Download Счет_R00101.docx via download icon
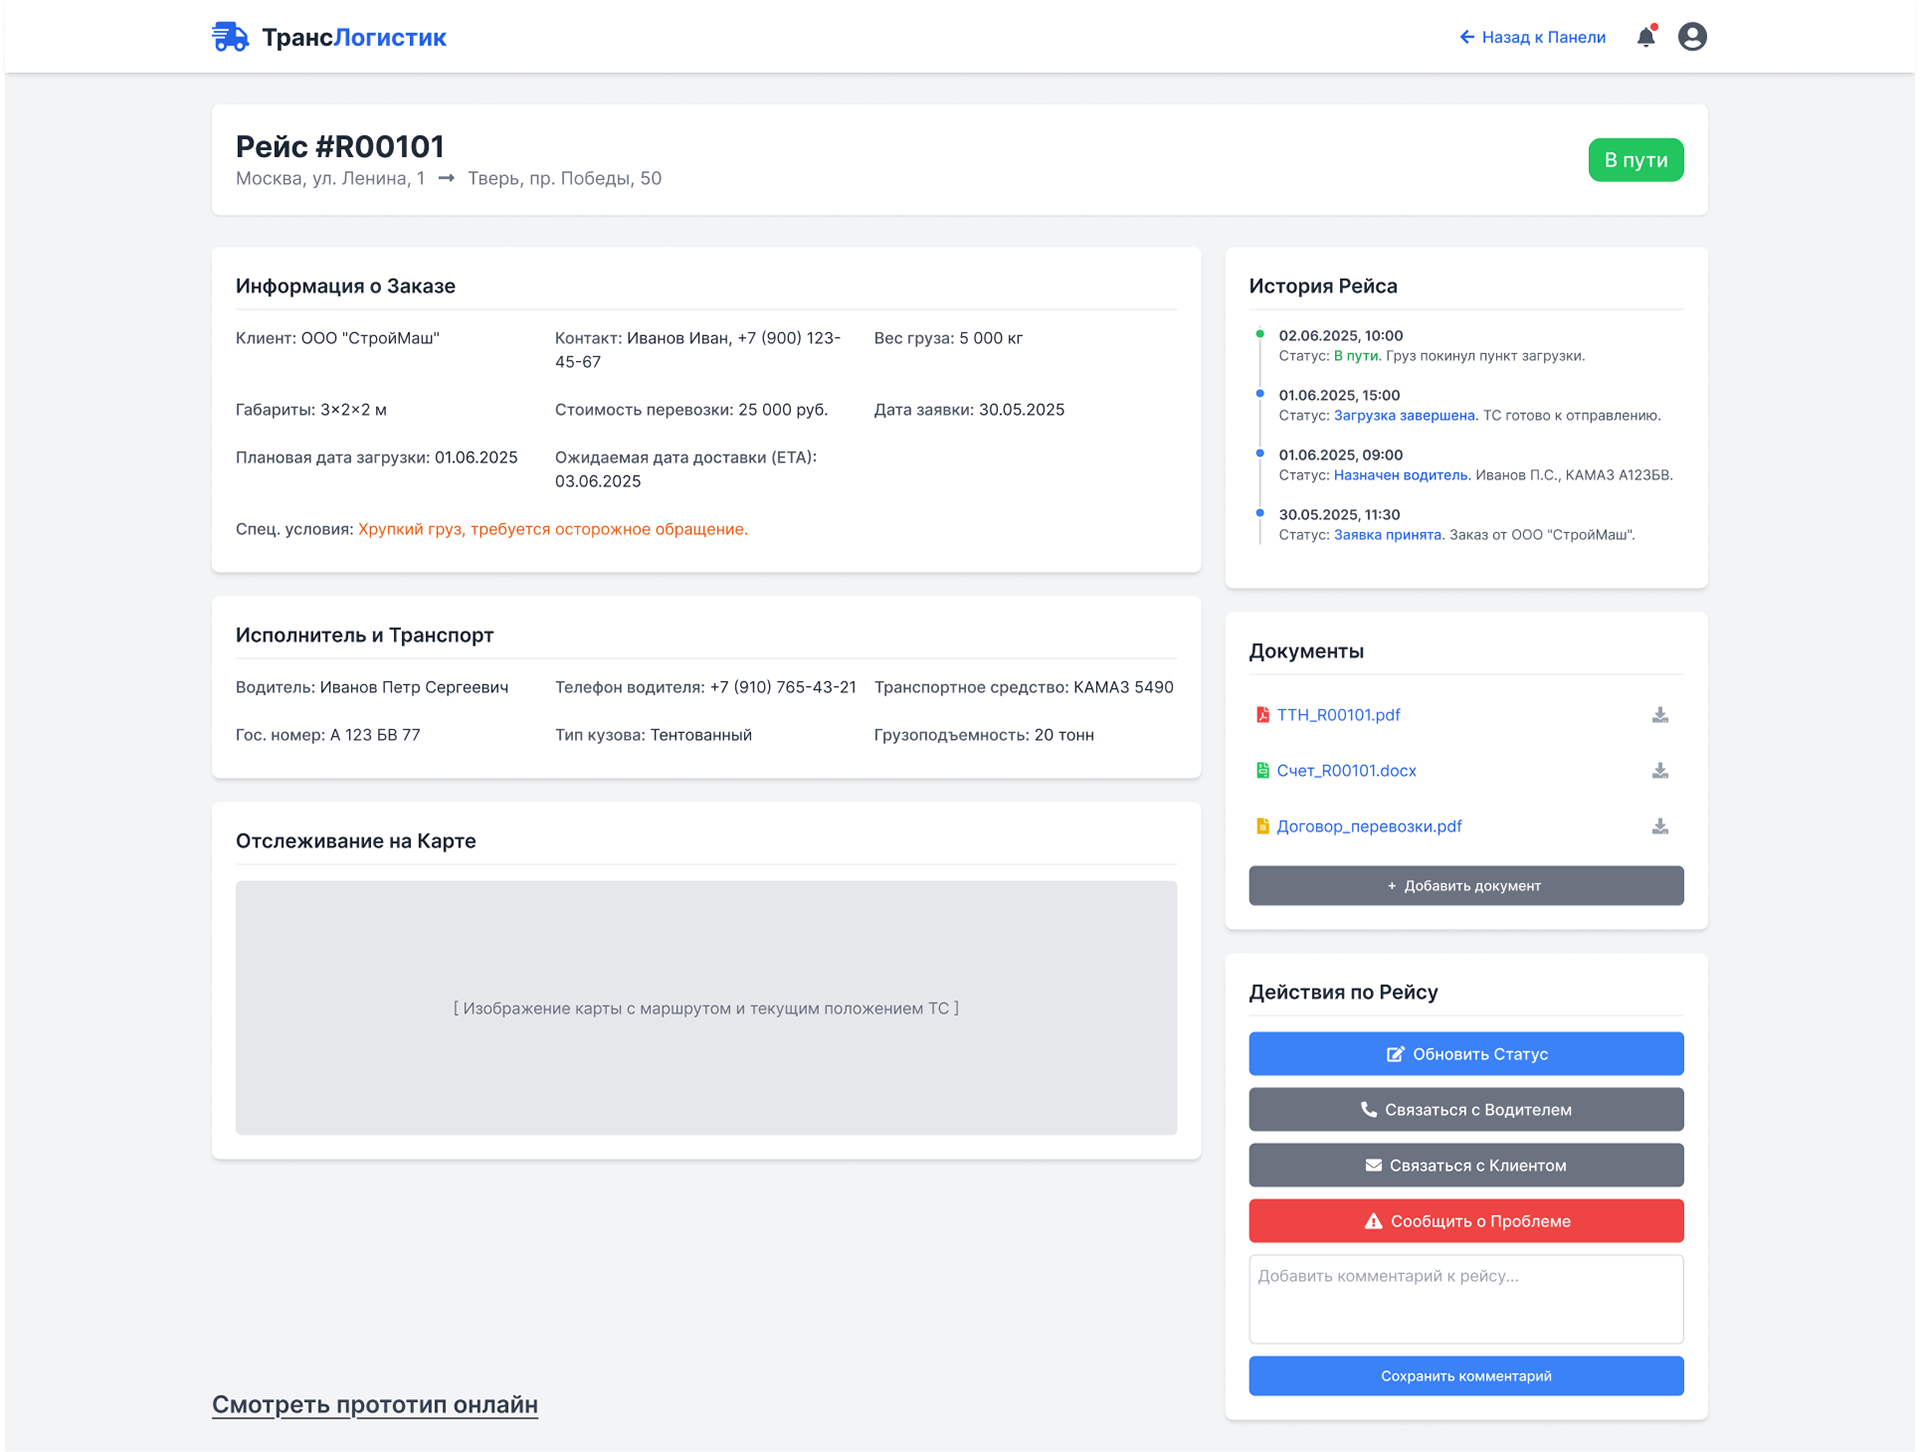Viewport: 1920px width, 1452px height. (1659, 771)
